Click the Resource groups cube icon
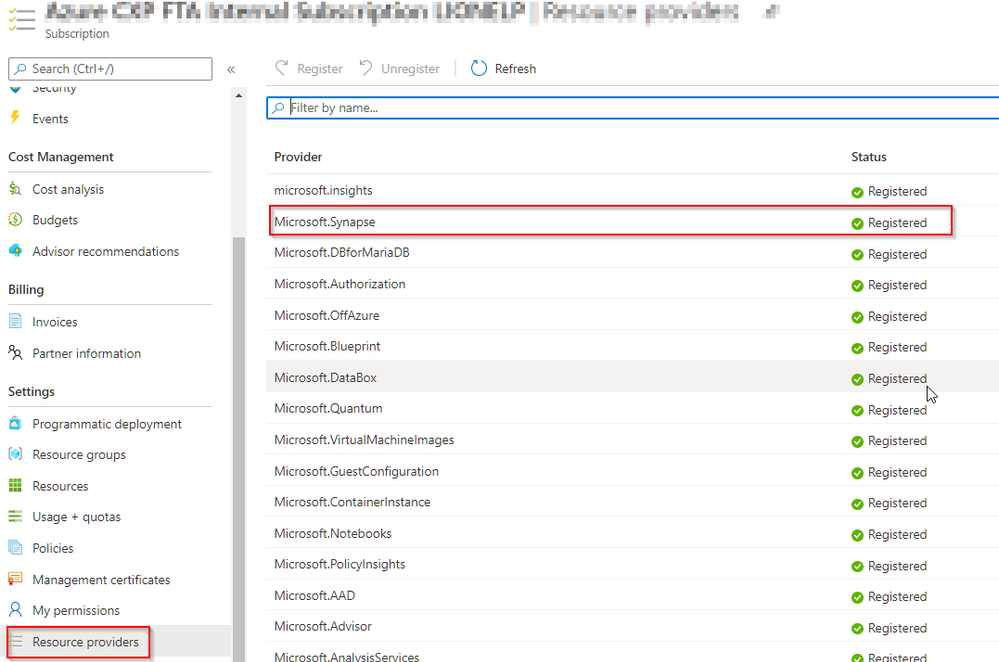The height and width of the screenshot is (662, 999). (x=15, y=454)
